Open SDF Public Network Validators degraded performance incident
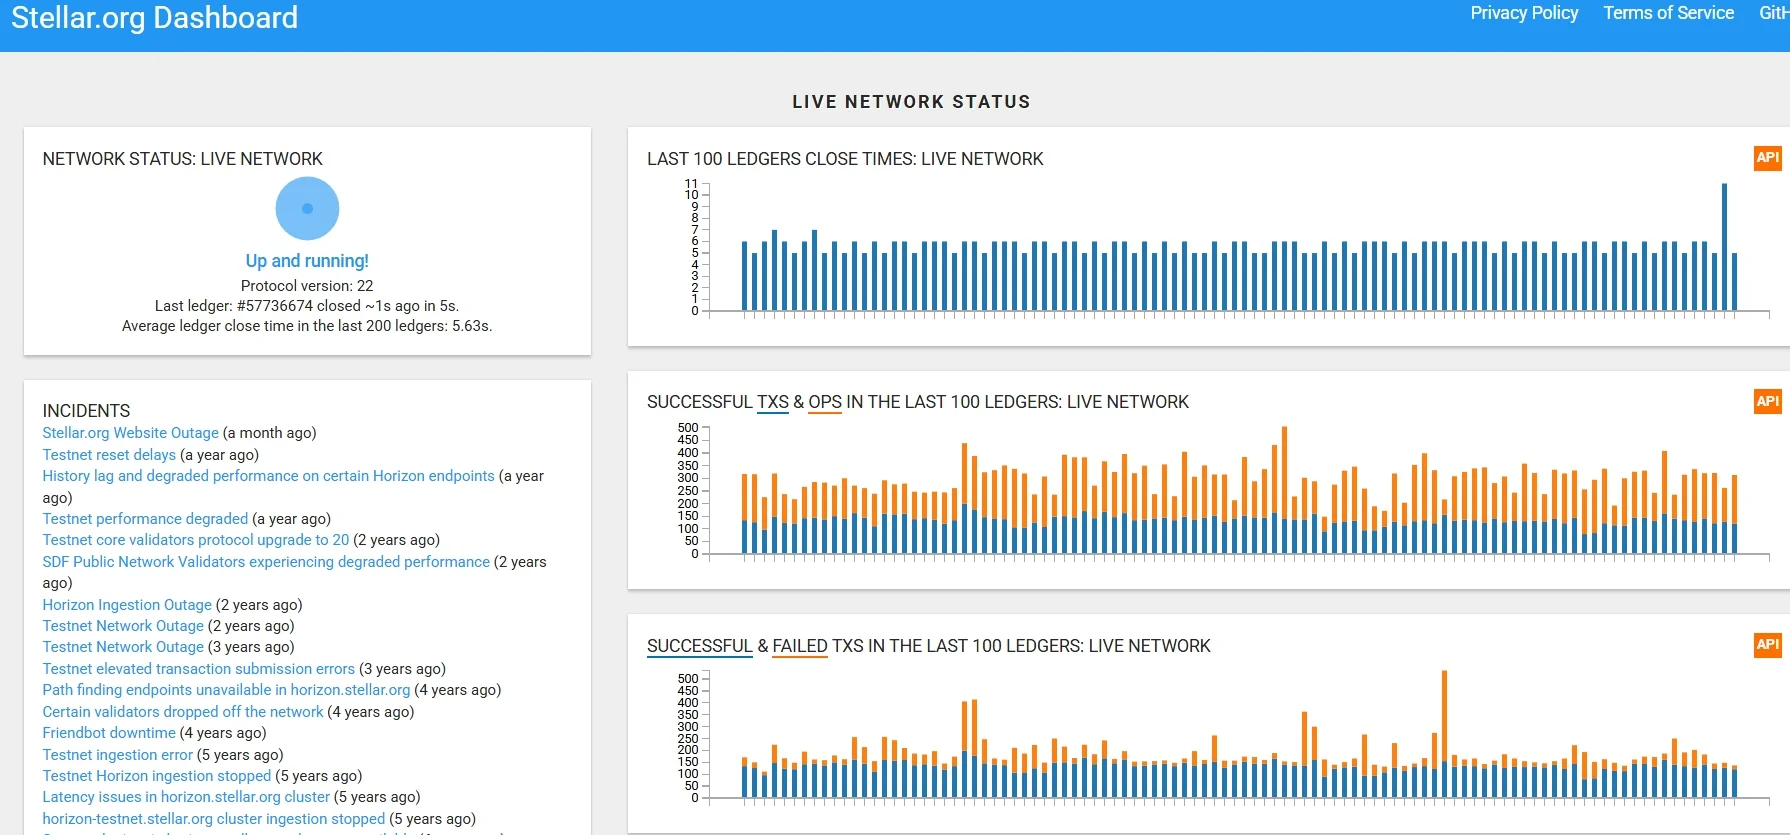 (266, 562)
